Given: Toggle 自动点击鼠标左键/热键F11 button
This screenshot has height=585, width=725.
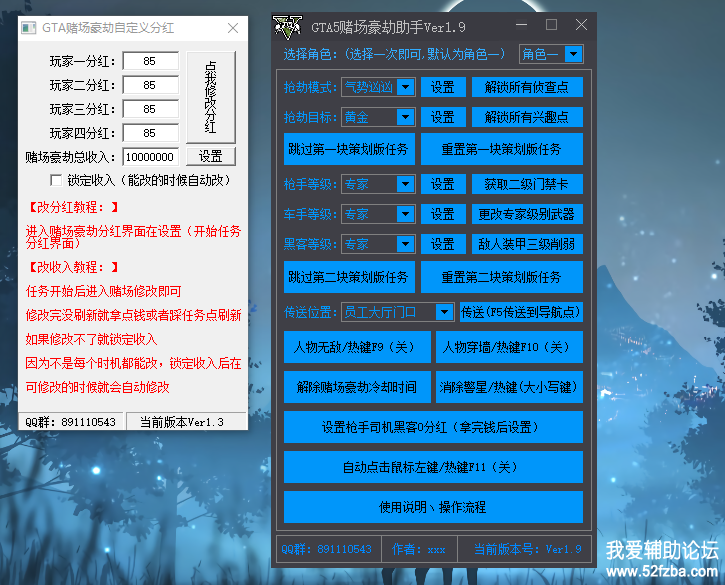Looking at the screenshot, I should [433, 467].
